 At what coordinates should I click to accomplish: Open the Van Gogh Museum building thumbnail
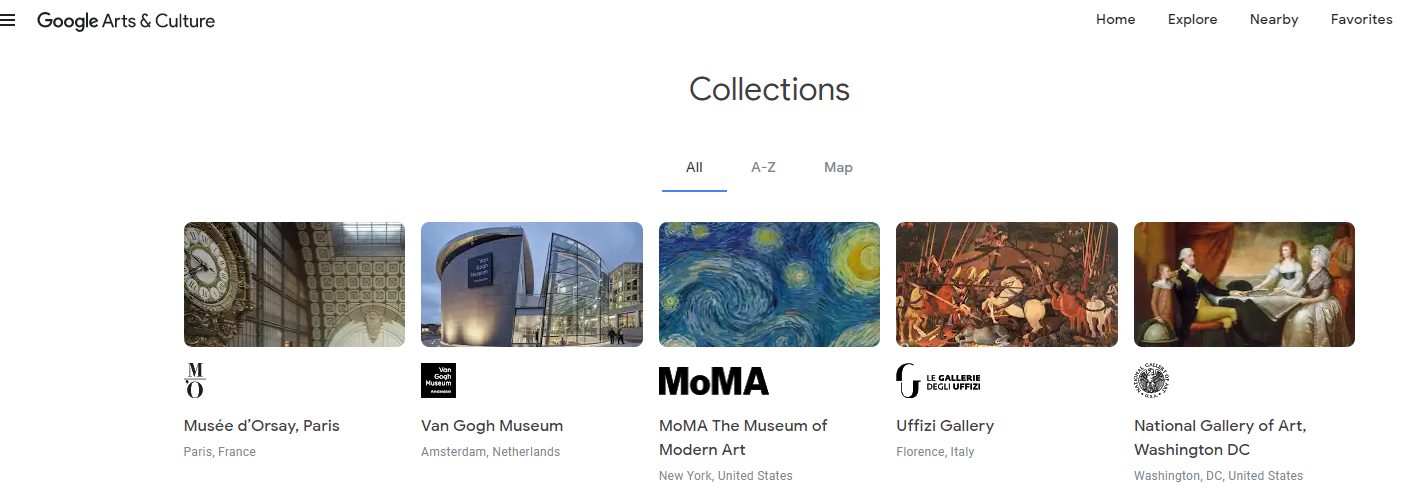click(532, 284)
